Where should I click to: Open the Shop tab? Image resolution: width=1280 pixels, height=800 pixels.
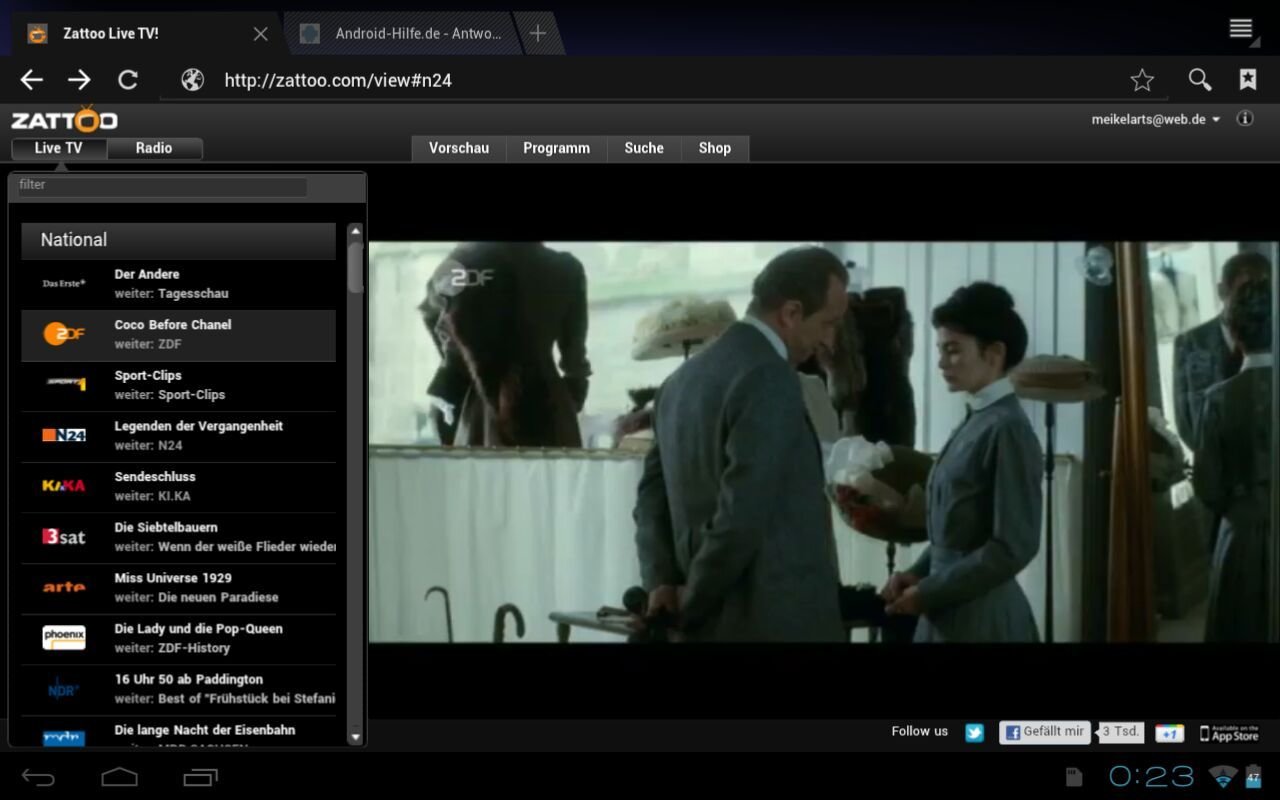[x=715, y=148]
